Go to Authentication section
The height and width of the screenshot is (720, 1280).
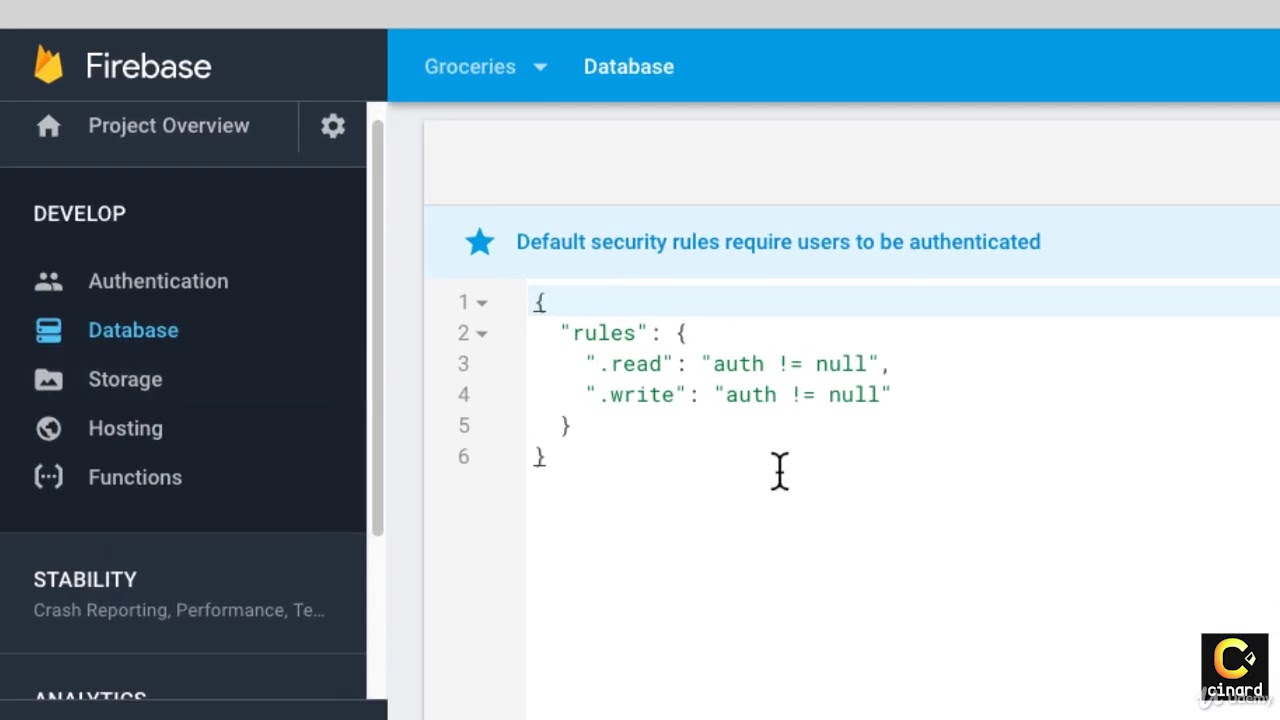click(x=158, y=281)
